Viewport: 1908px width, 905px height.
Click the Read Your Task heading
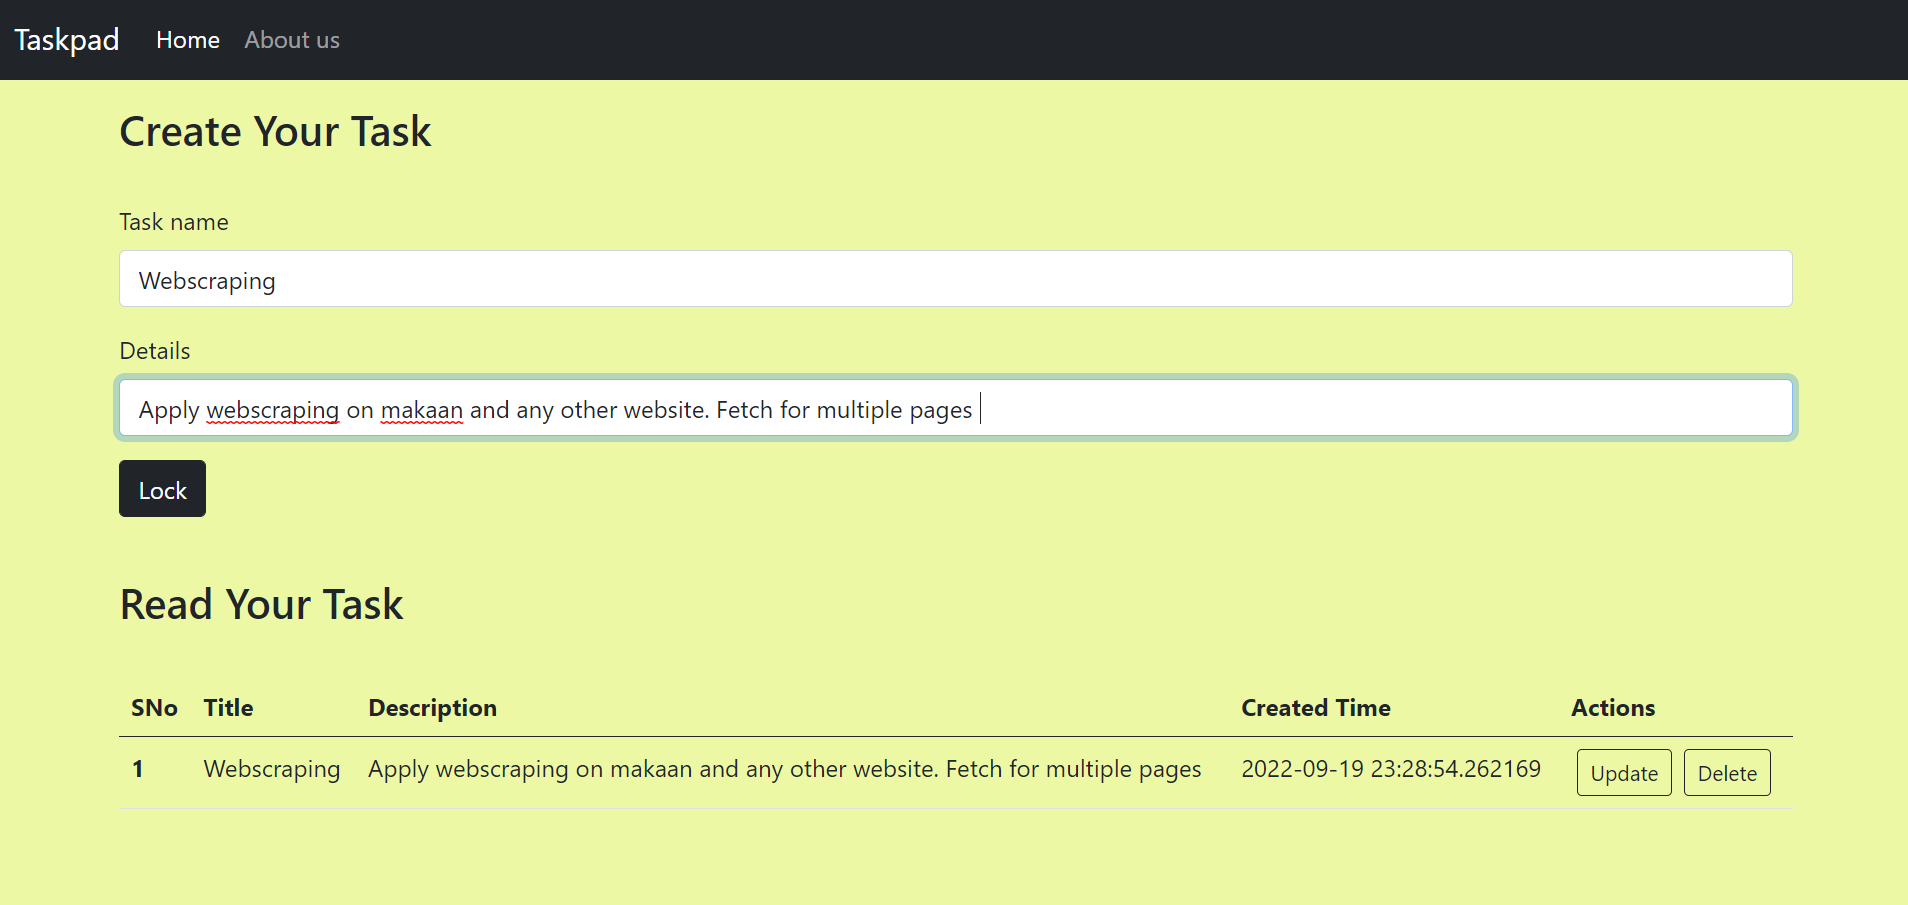pyautogui.click(x=262, y=605)
